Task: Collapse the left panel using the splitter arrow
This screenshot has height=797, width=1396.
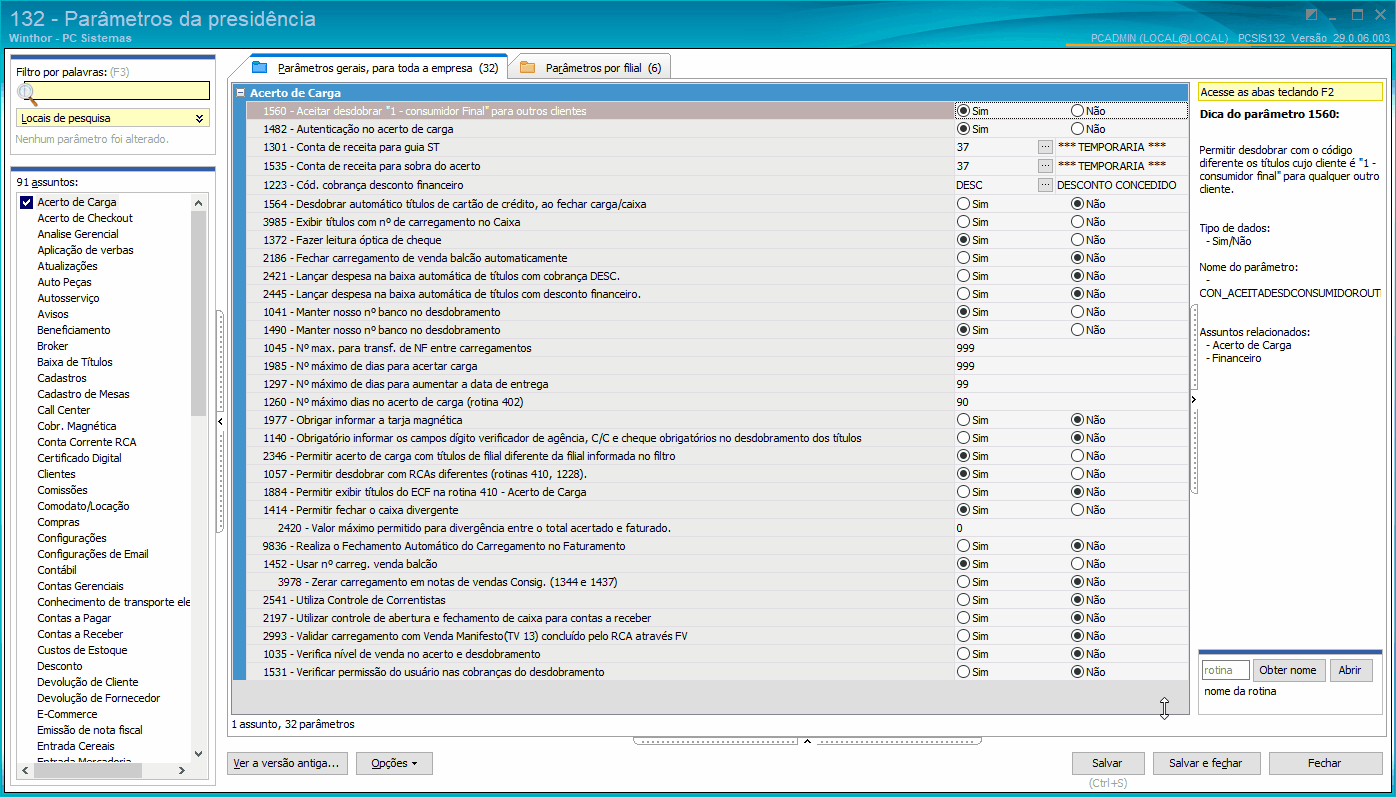Action: tap(220, 422)
